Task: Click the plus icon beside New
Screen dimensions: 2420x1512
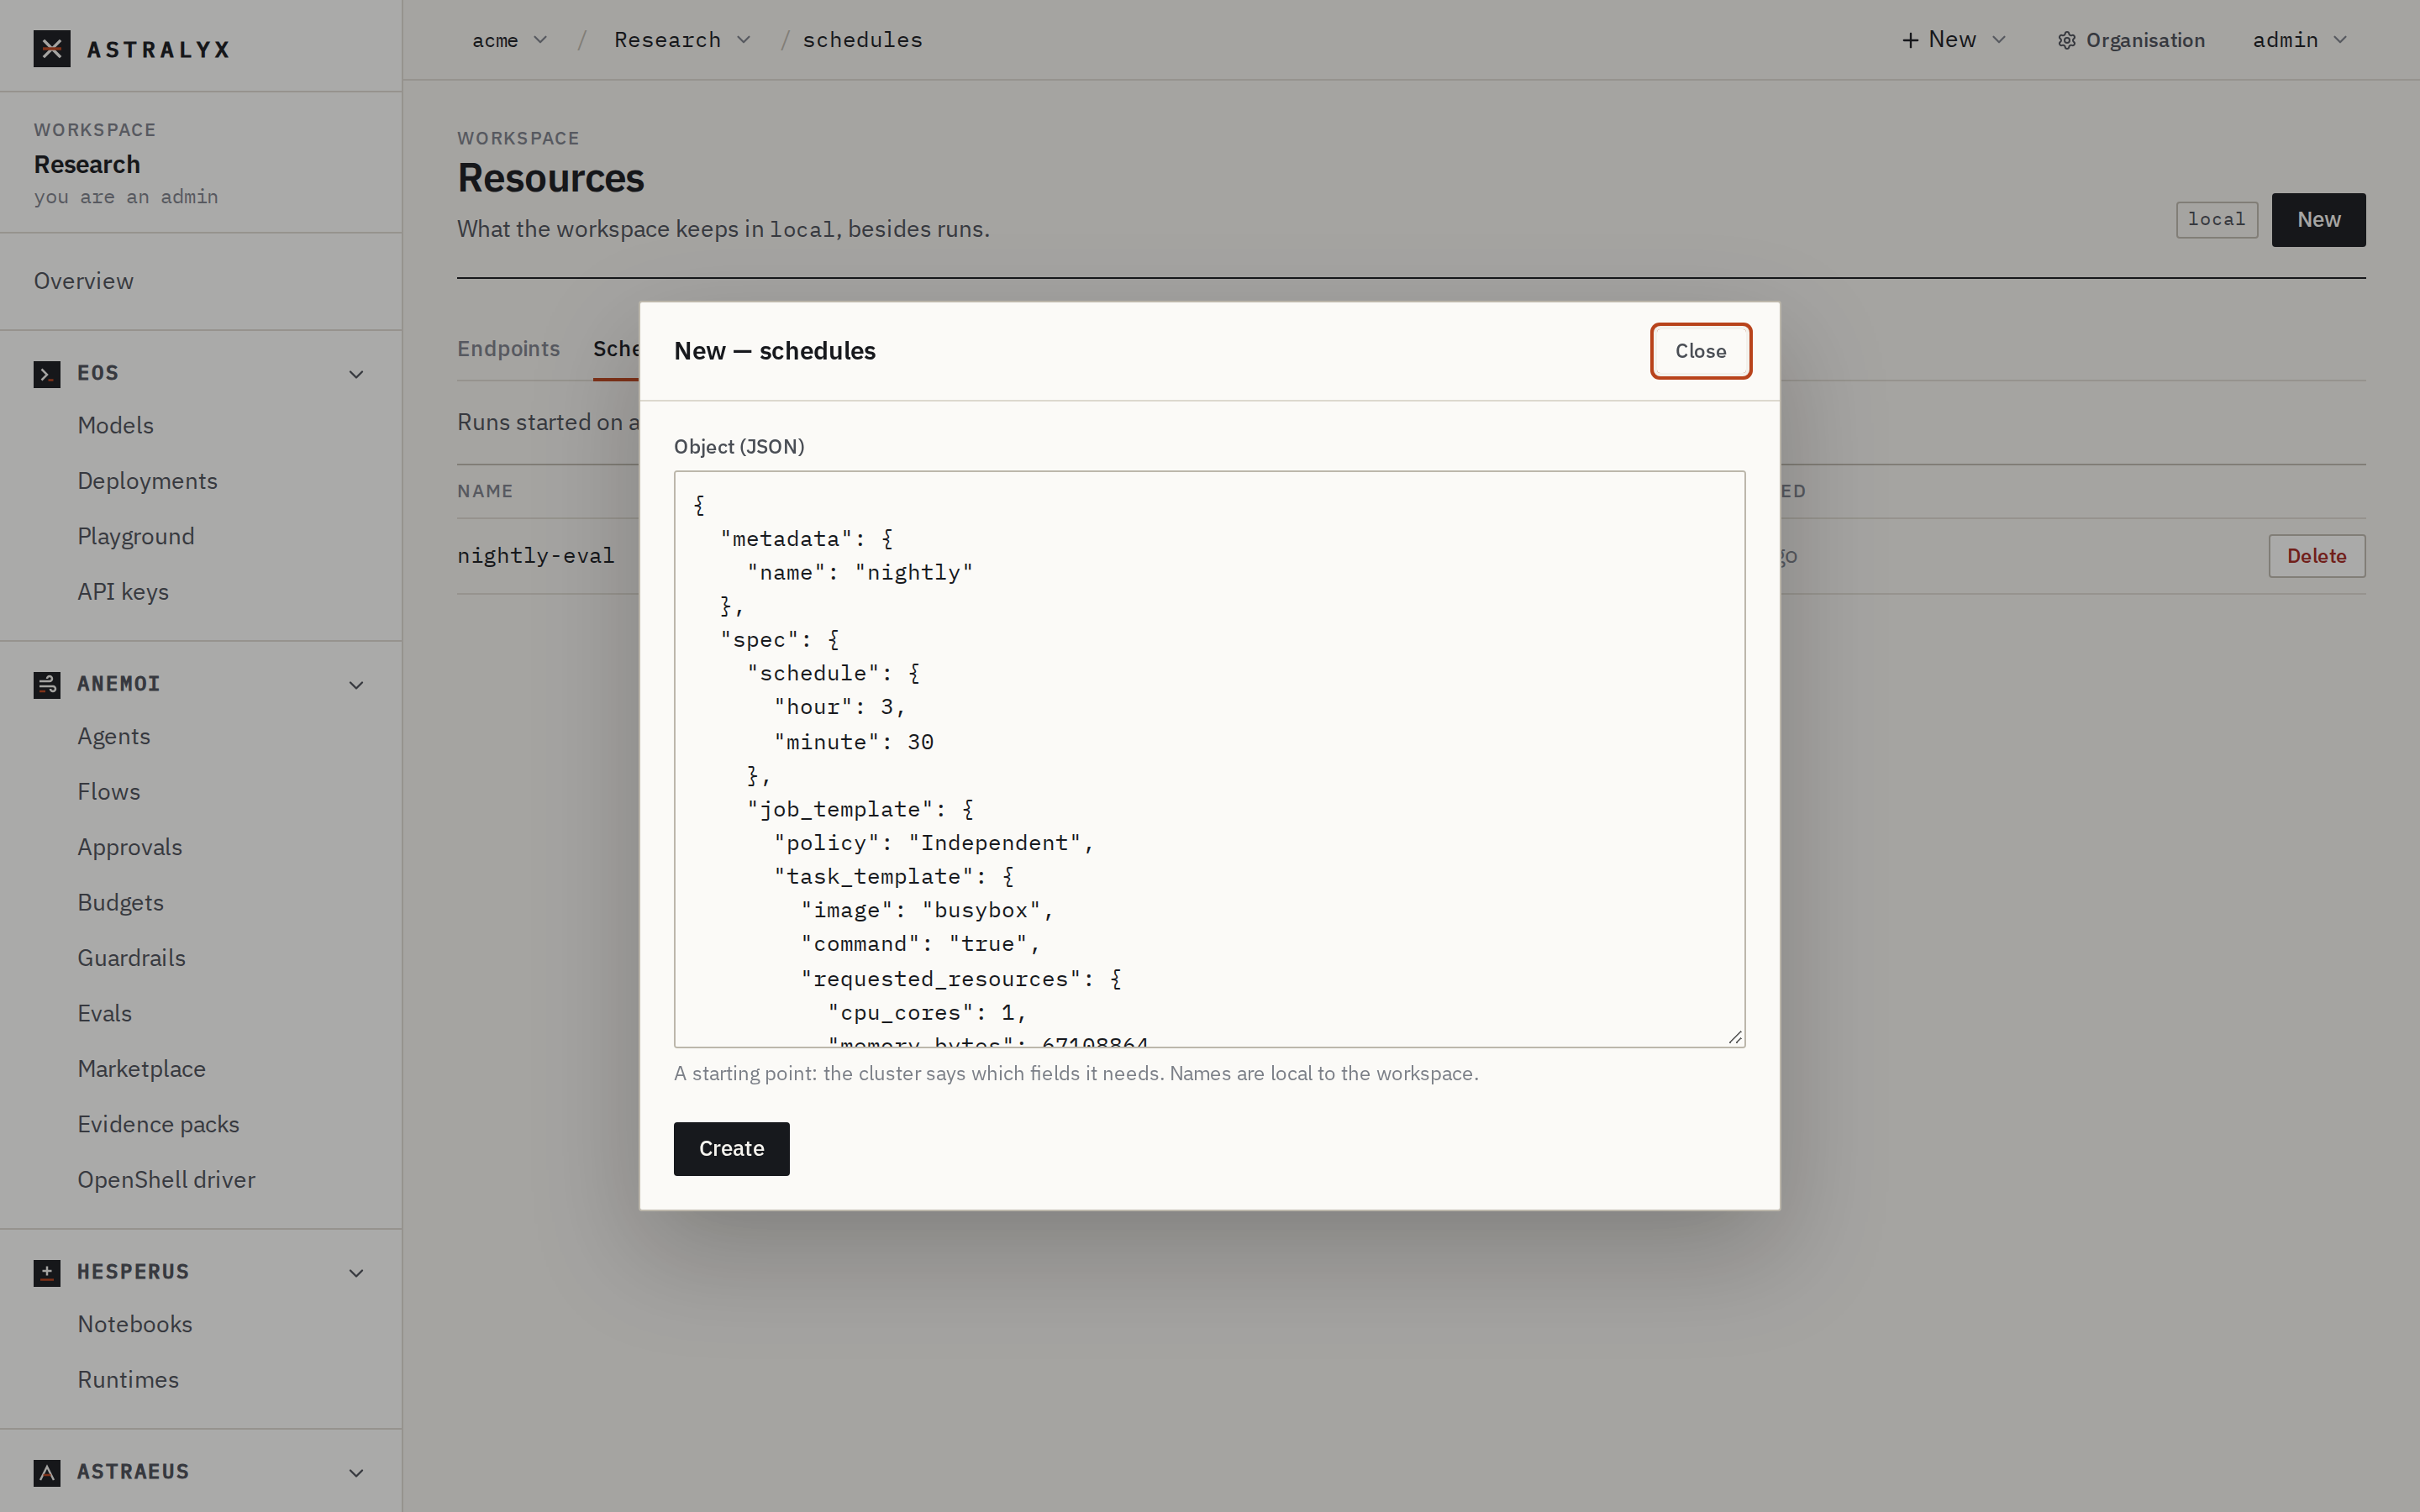Action: [x=1910, y=40]
